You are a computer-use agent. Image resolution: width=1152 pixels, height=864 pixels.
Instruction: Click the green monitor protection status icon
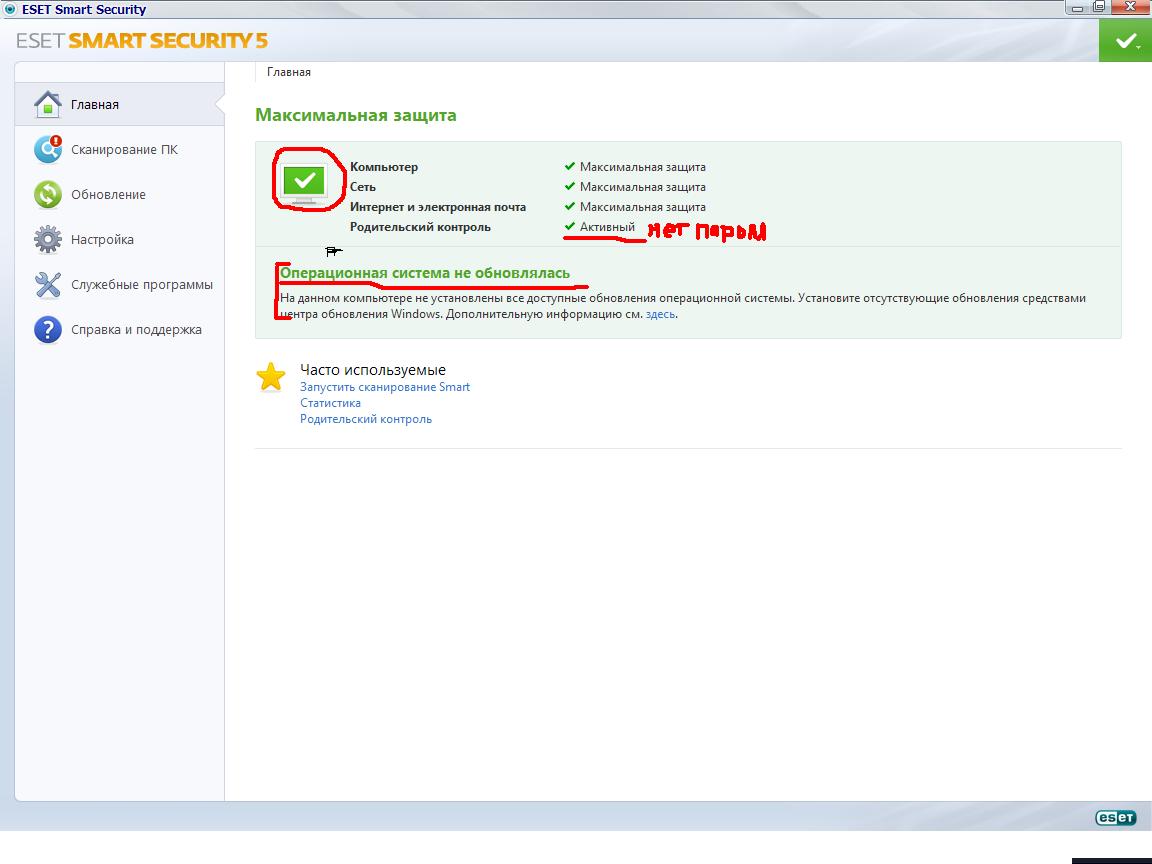coord(304,182)
